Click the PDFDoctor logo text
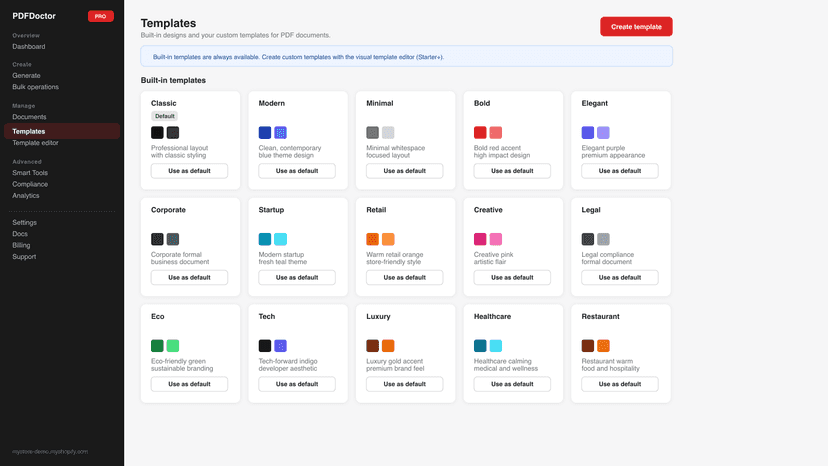Image resolution: width=828 pixels, height=466 pixels. (34, 16)
